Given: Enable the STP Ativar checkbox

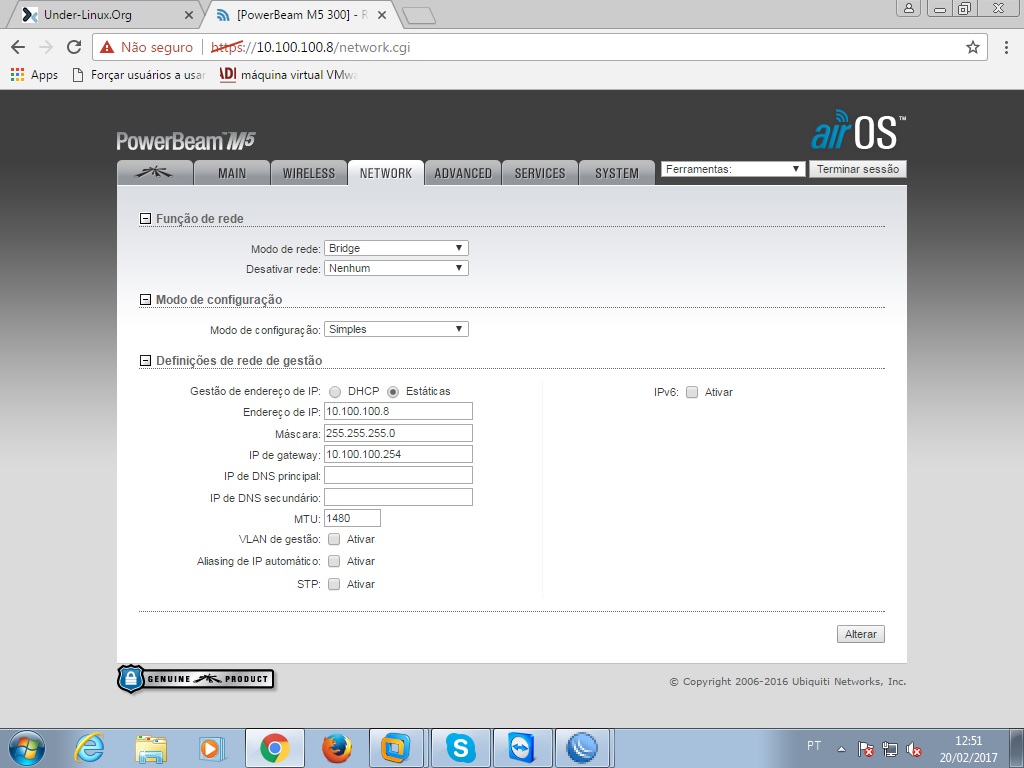Looking at the screenshot, I should coord(334,584).
